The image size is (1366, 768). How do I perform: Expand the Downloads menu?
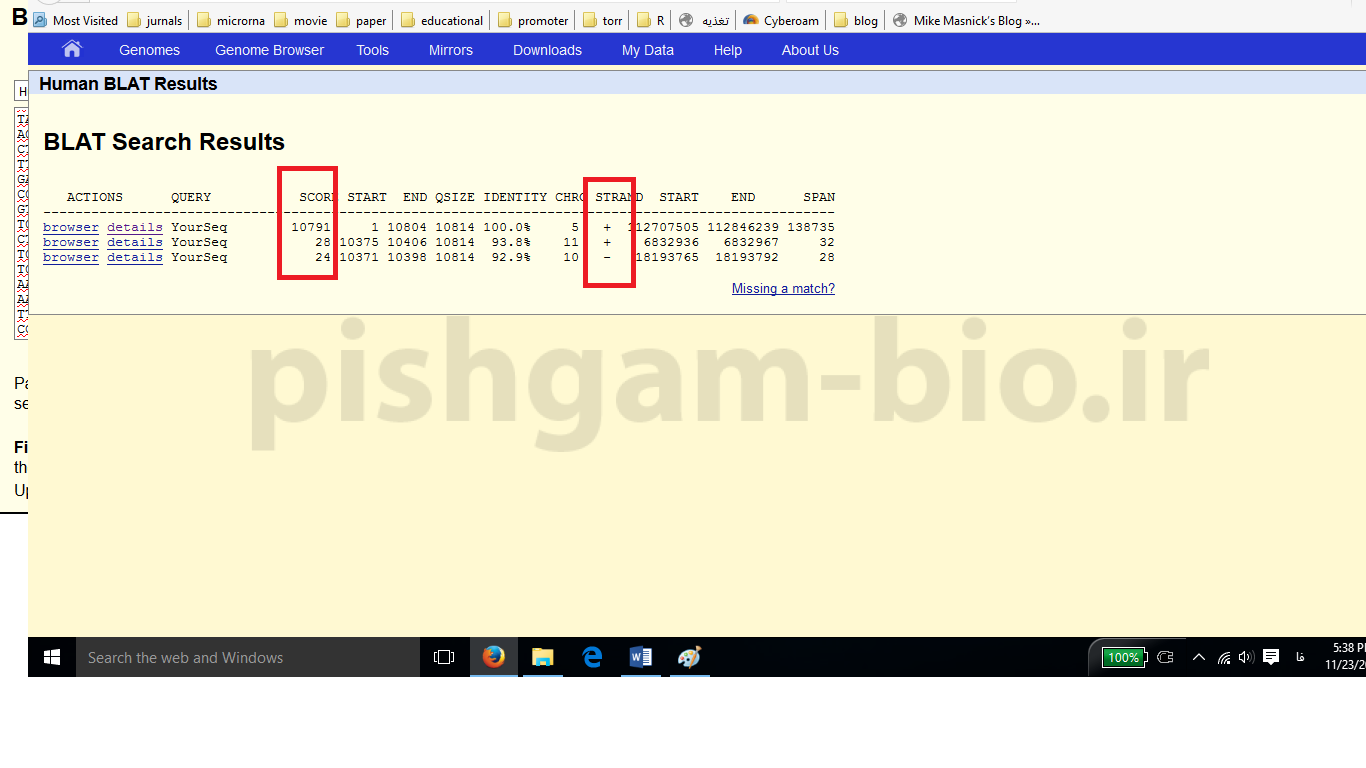547,50
